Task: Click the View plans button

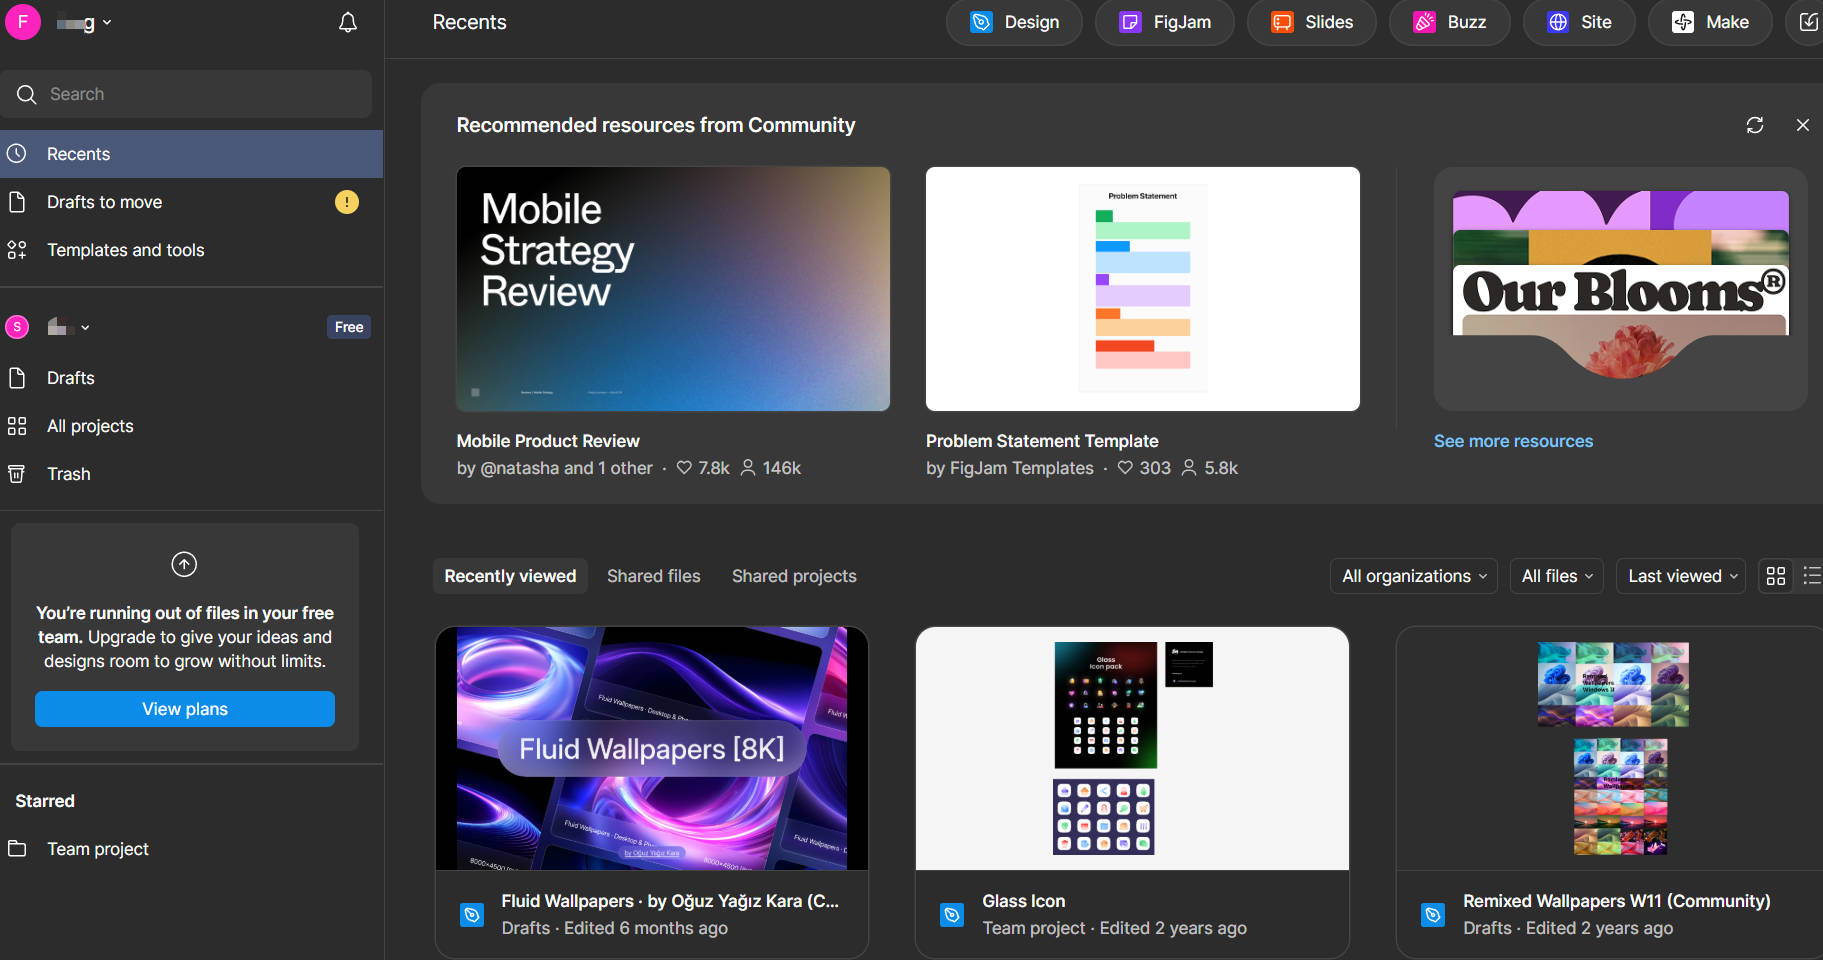Action: pos(185,709)
